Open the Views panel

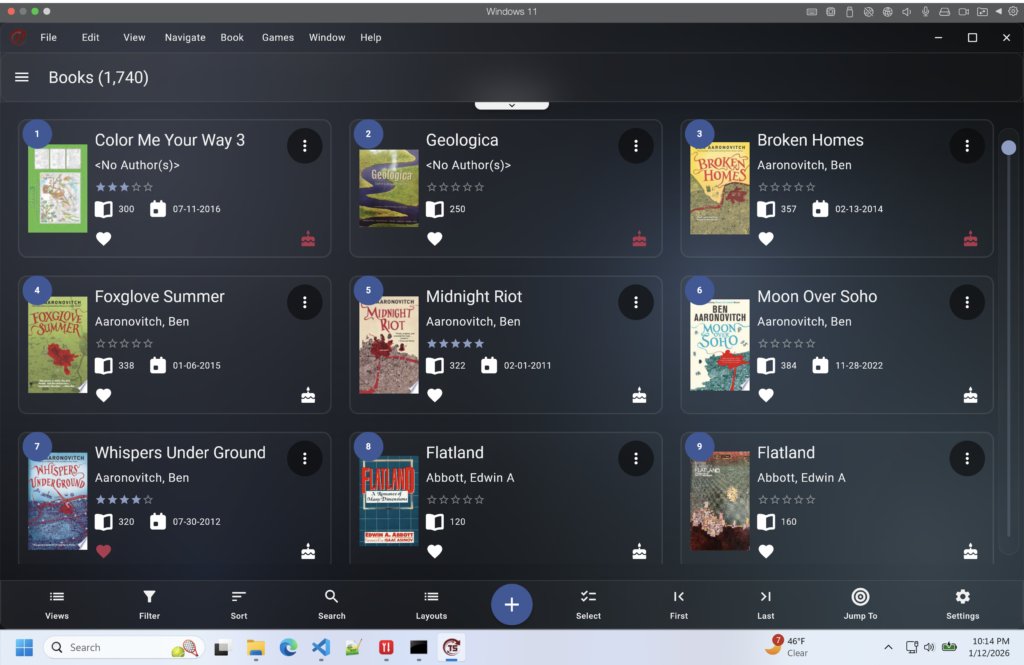click(57, 604)
